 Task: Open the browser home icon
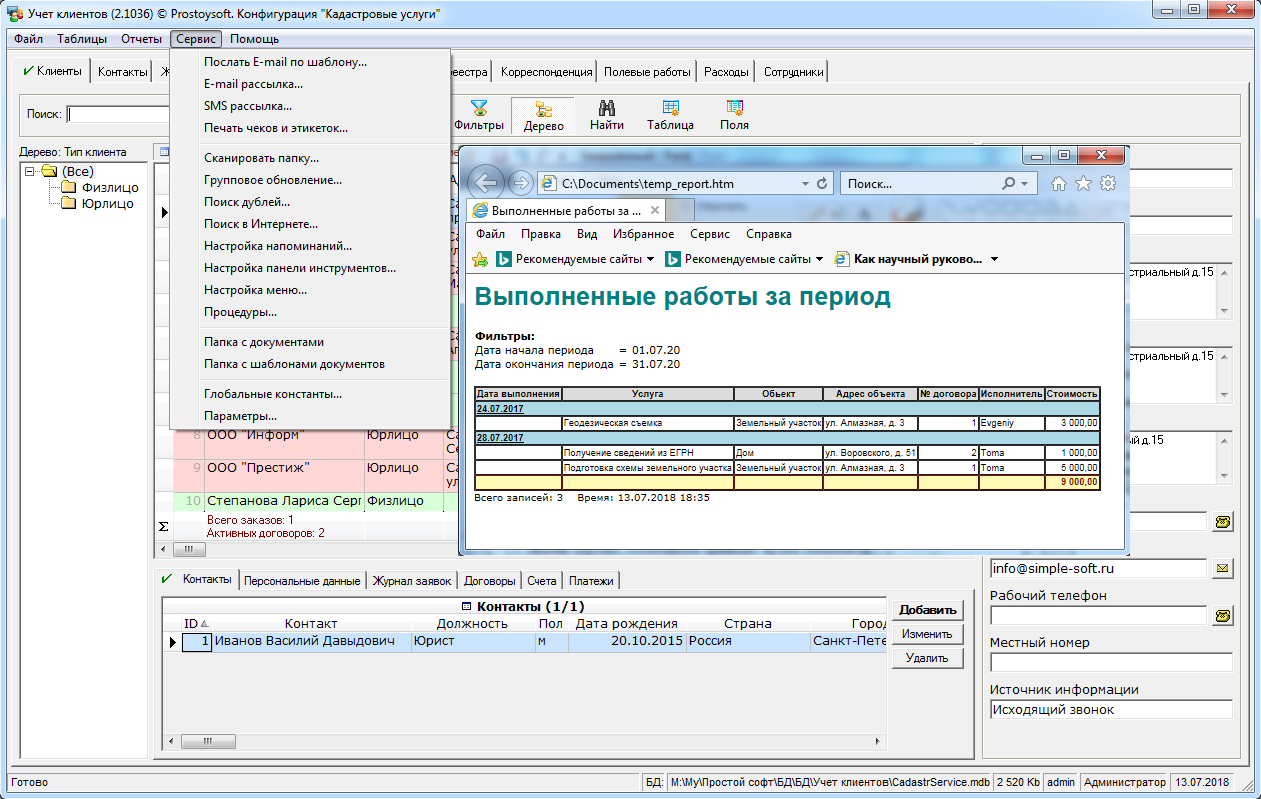click(1059, 184)
